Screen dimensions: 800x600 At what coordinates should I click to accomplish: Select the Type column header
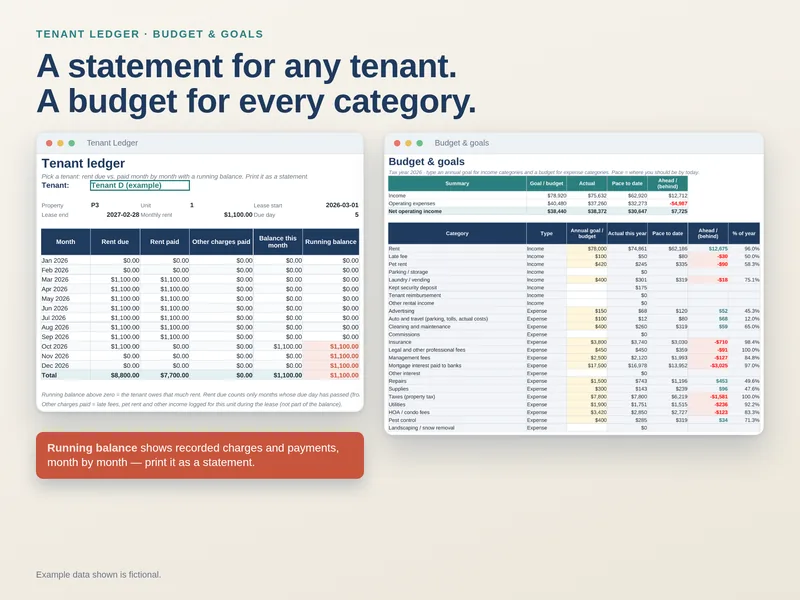[x=546, y=234]
